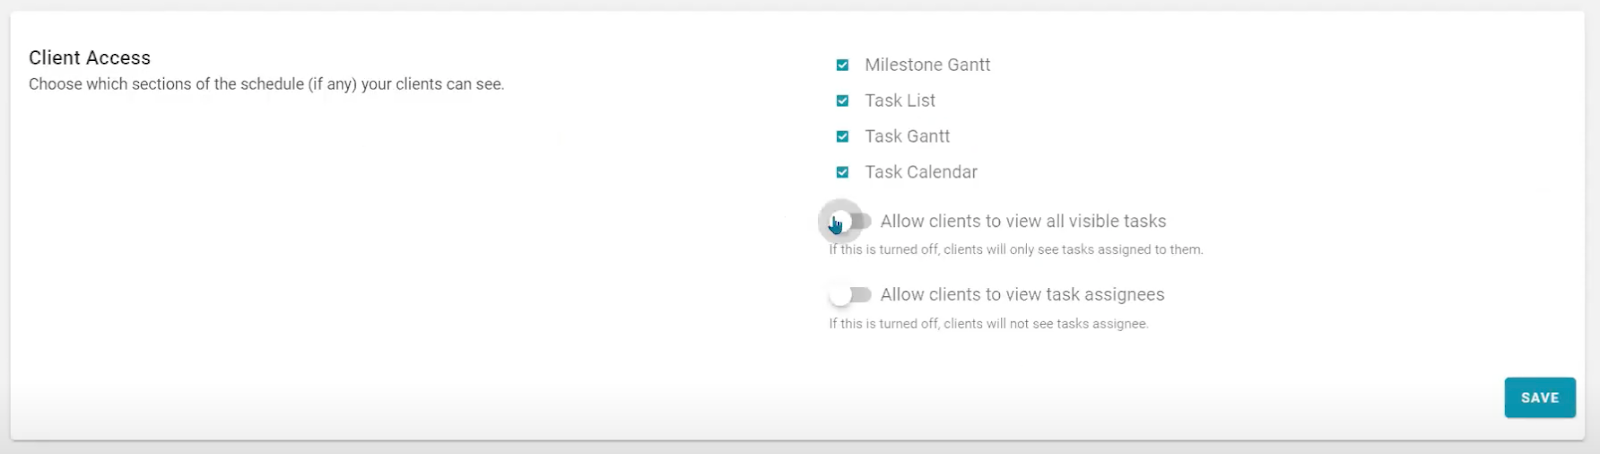Turn on the view task assignees switch
1600x454 pixels.
click(850, 295)
